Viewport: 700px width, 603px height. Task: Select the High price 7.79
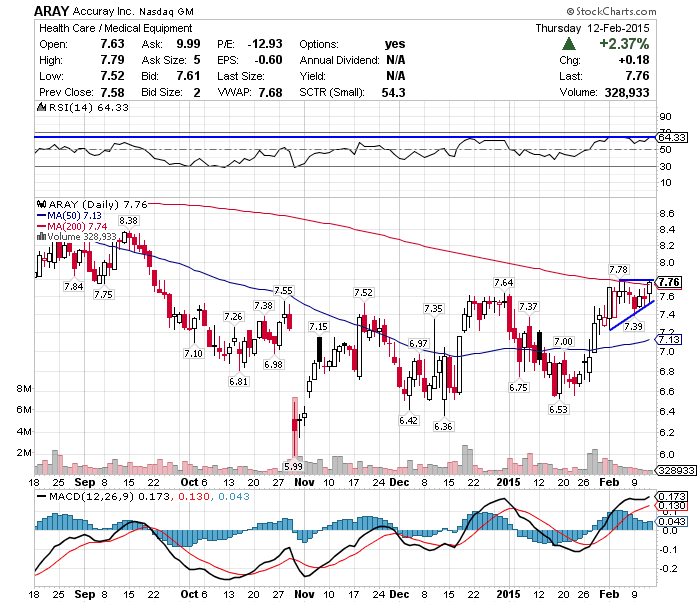(x=112, y=60)
